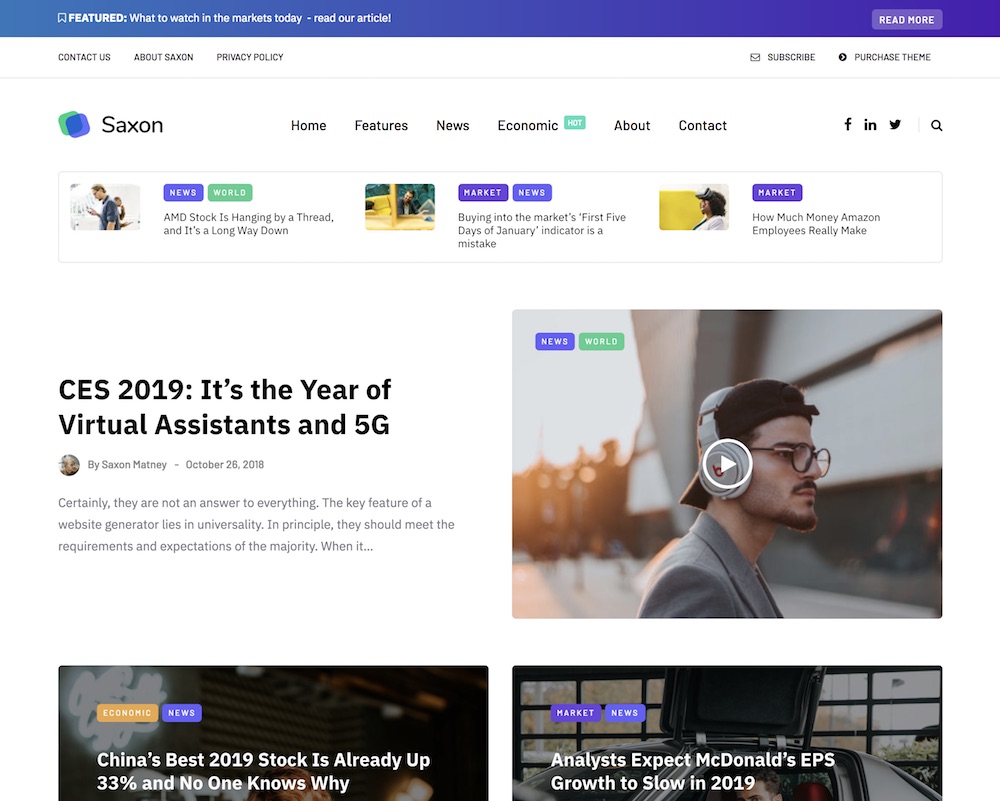Open the Features navigation menu
1000x801 pixels.
coord(381,125)
